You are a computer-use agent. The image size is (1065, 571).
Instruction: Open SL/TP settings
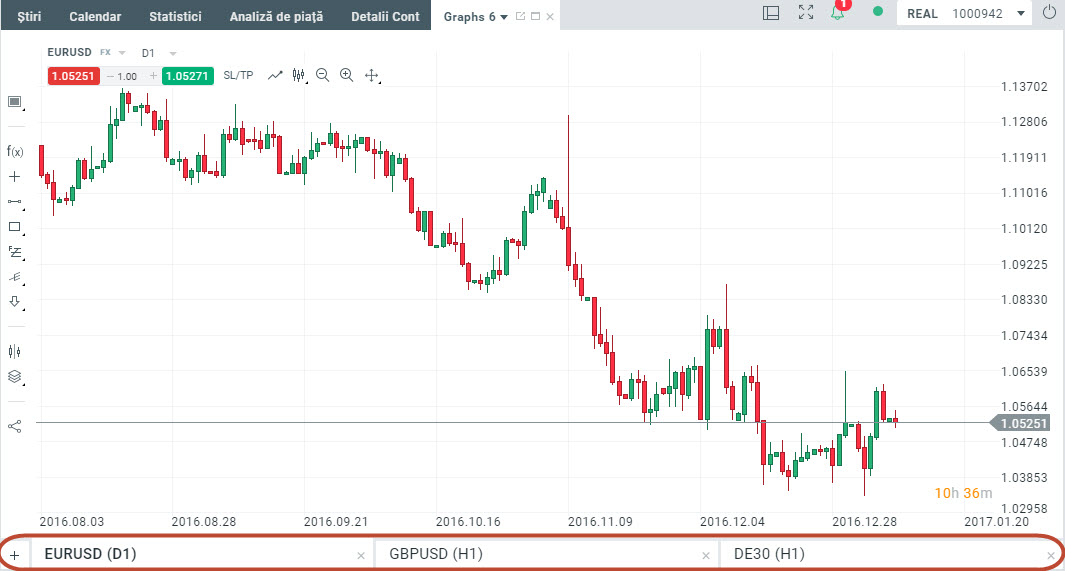pos(238,75)
